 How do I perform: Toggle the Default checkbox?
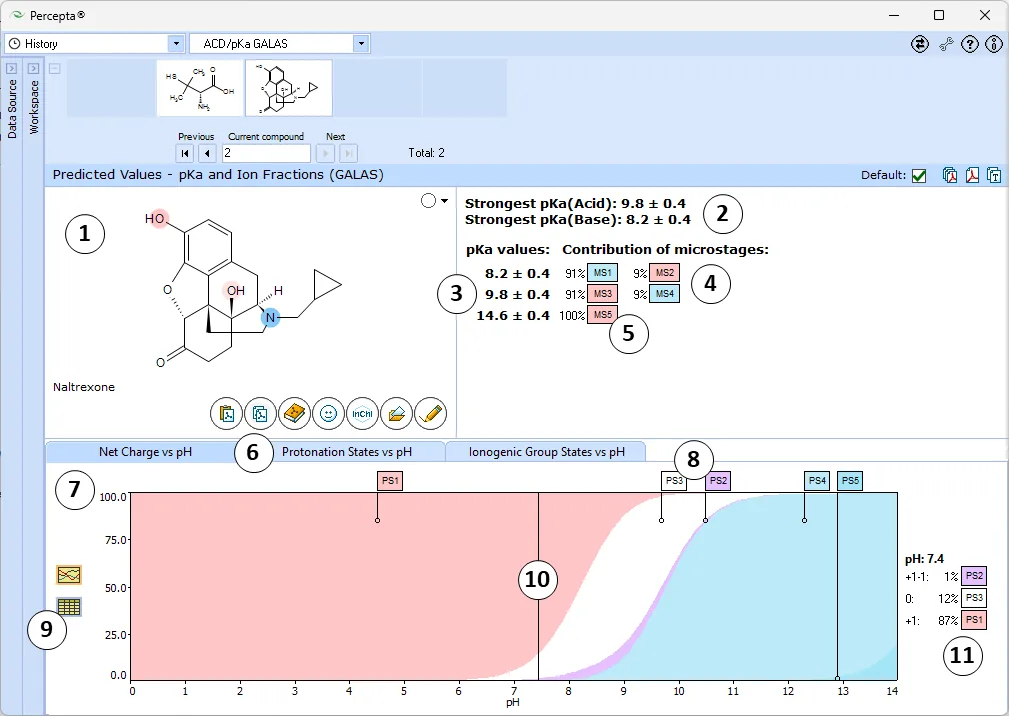919,176
